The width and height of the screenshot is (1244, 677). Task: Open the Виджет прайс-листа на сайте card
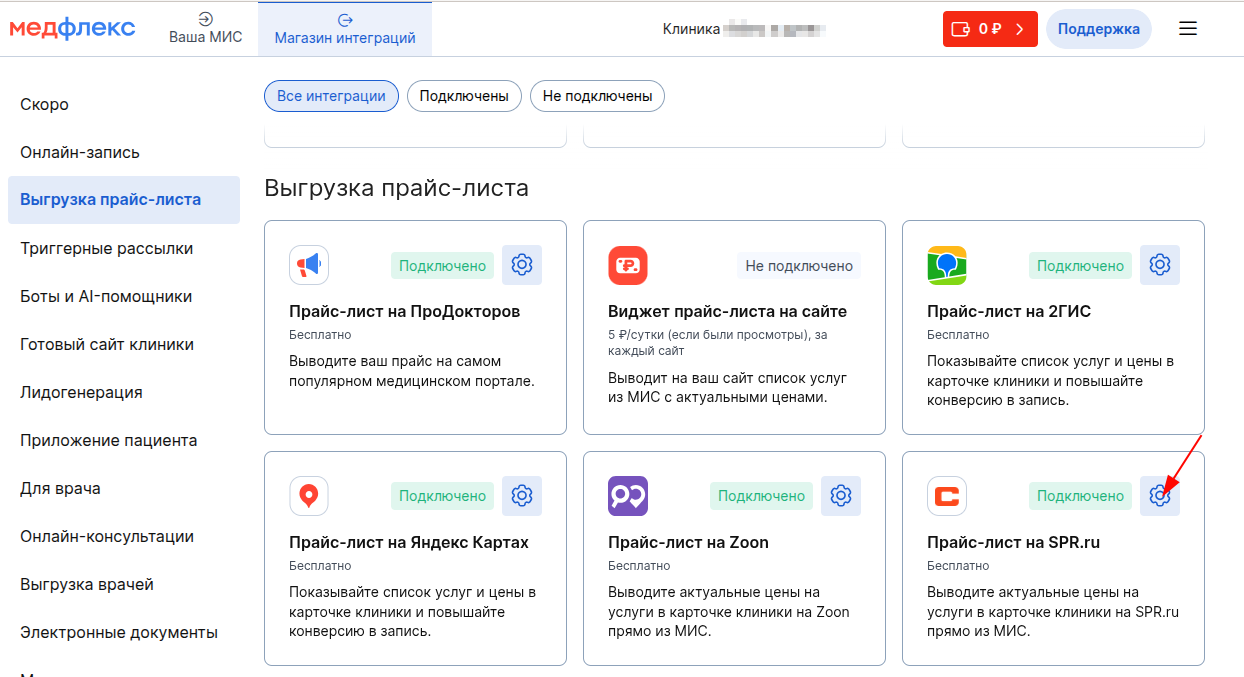[733, 327]
